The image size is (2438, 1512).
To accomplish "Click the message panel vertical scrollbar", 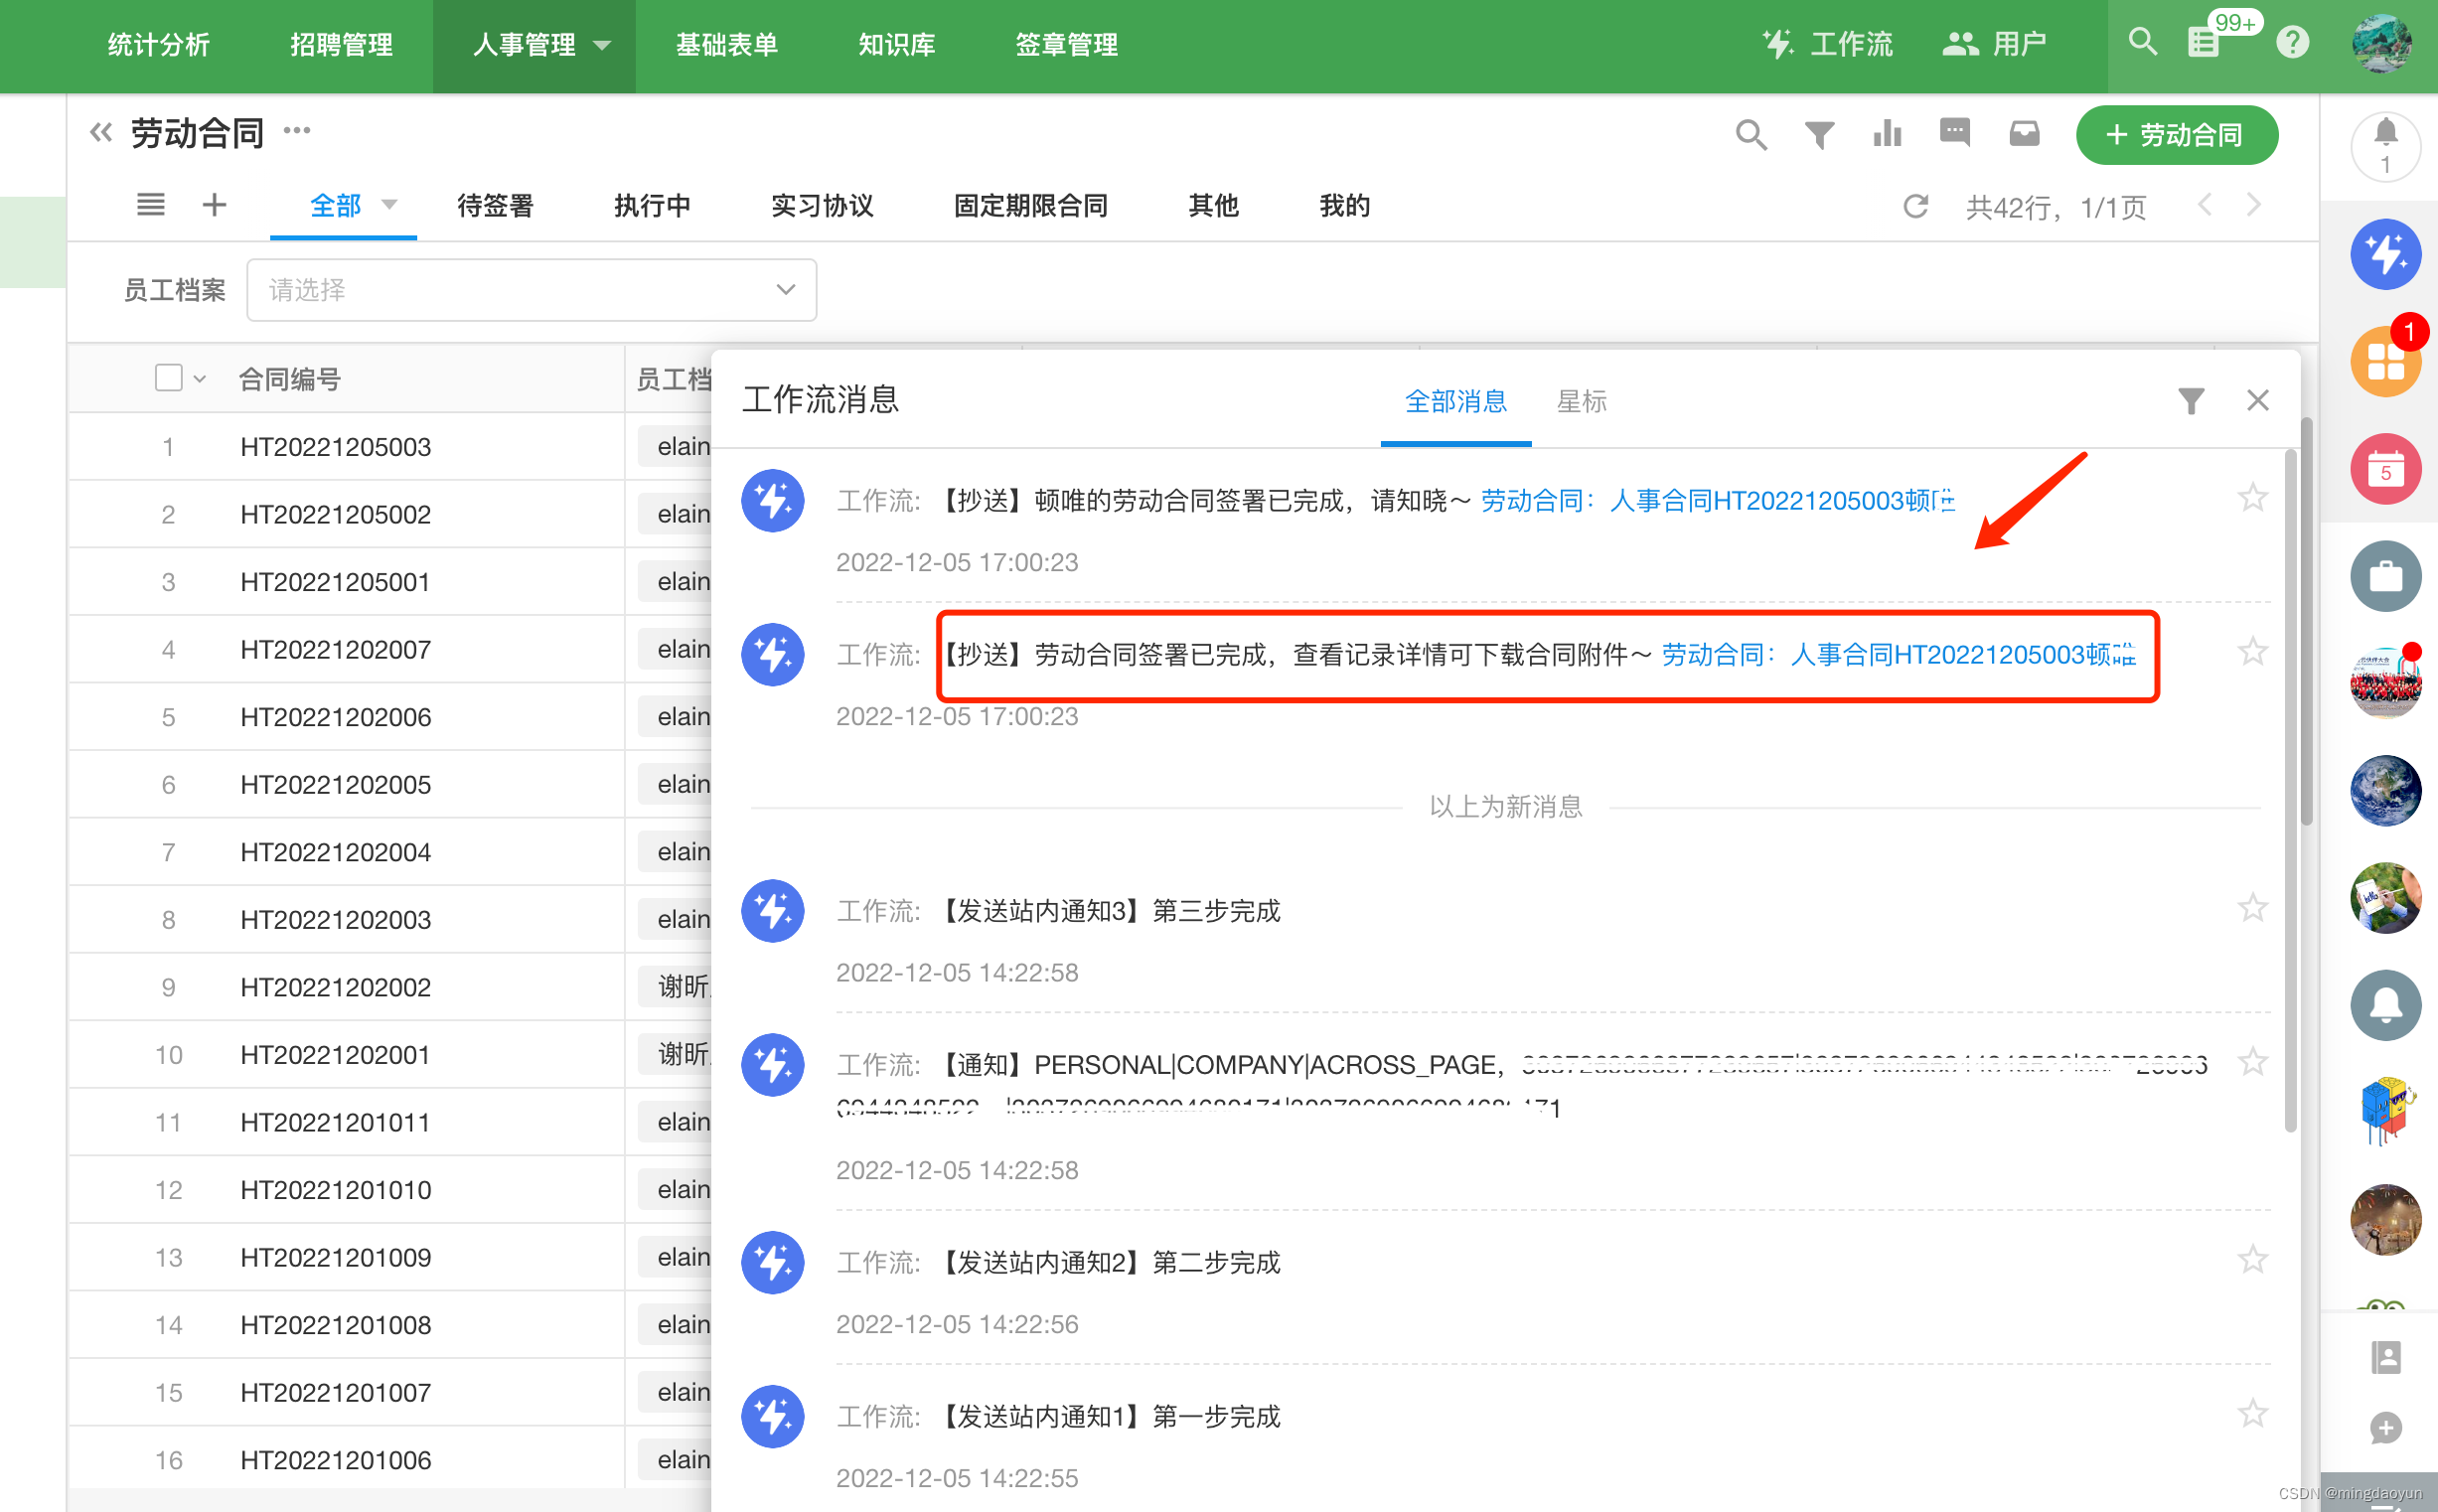I will coord(2291,790).
